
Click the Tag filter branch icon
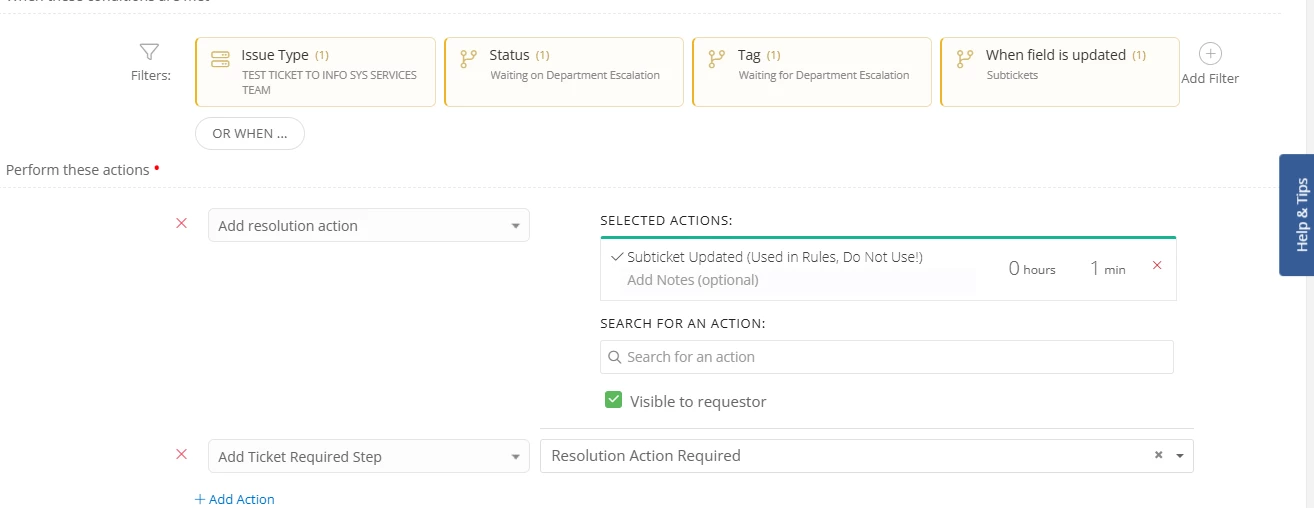tap(716, 59)
